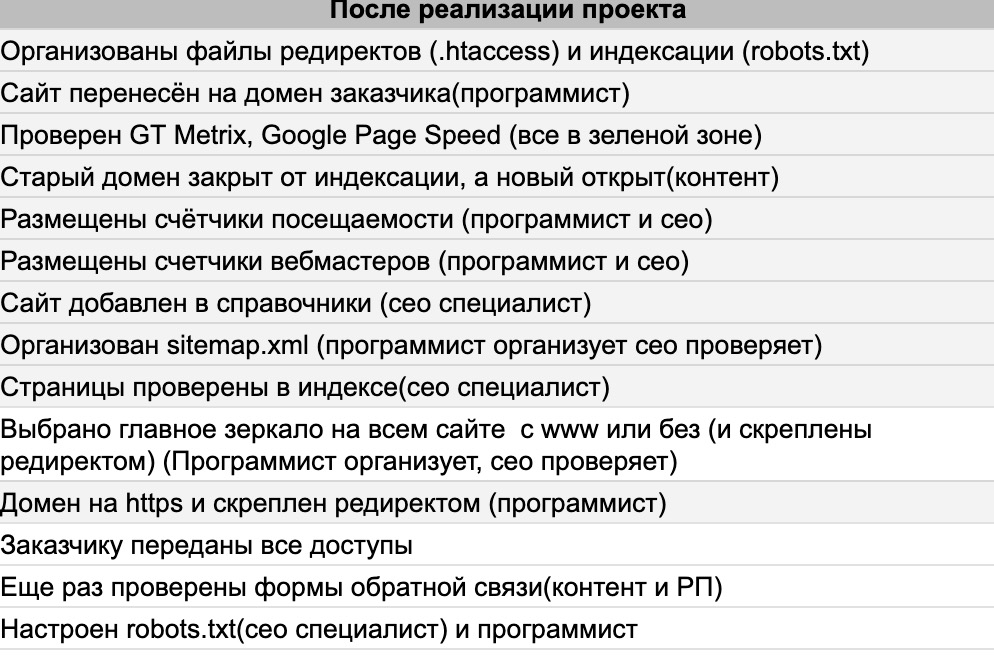Image resolution: width=994 pixels, height=656 pixels.
Task: Click the row about .htaccess redirect files
Action: pos(434,52)
